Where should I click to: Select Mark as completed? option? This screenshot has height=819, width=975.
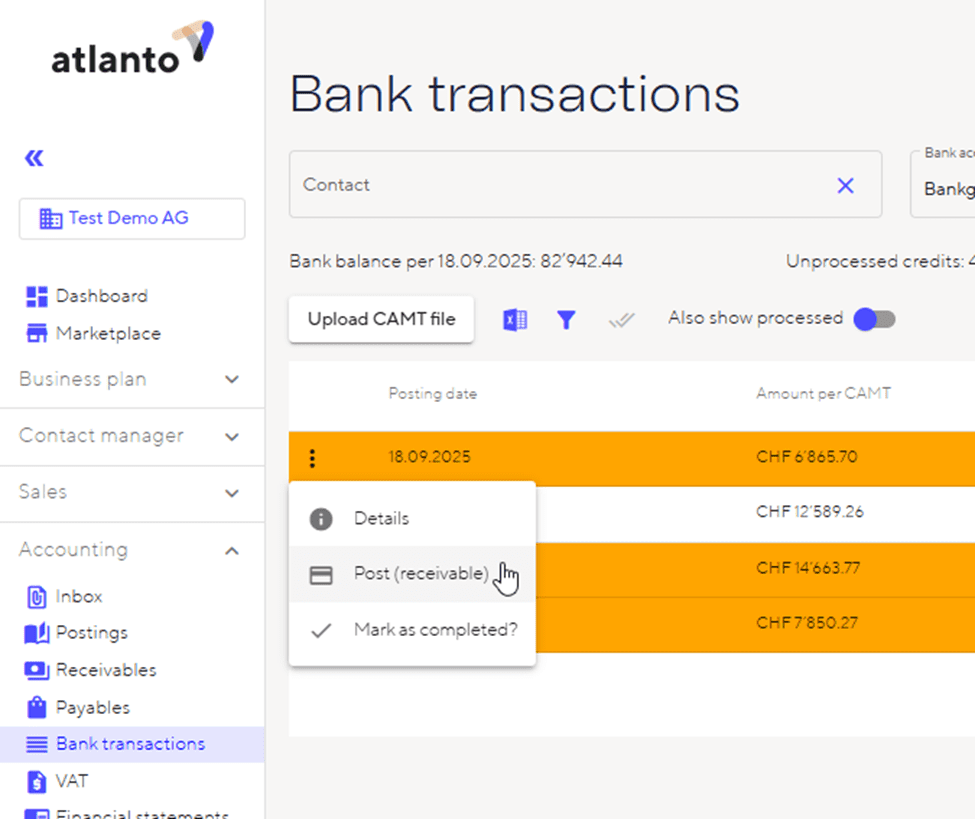click(435, 630)
